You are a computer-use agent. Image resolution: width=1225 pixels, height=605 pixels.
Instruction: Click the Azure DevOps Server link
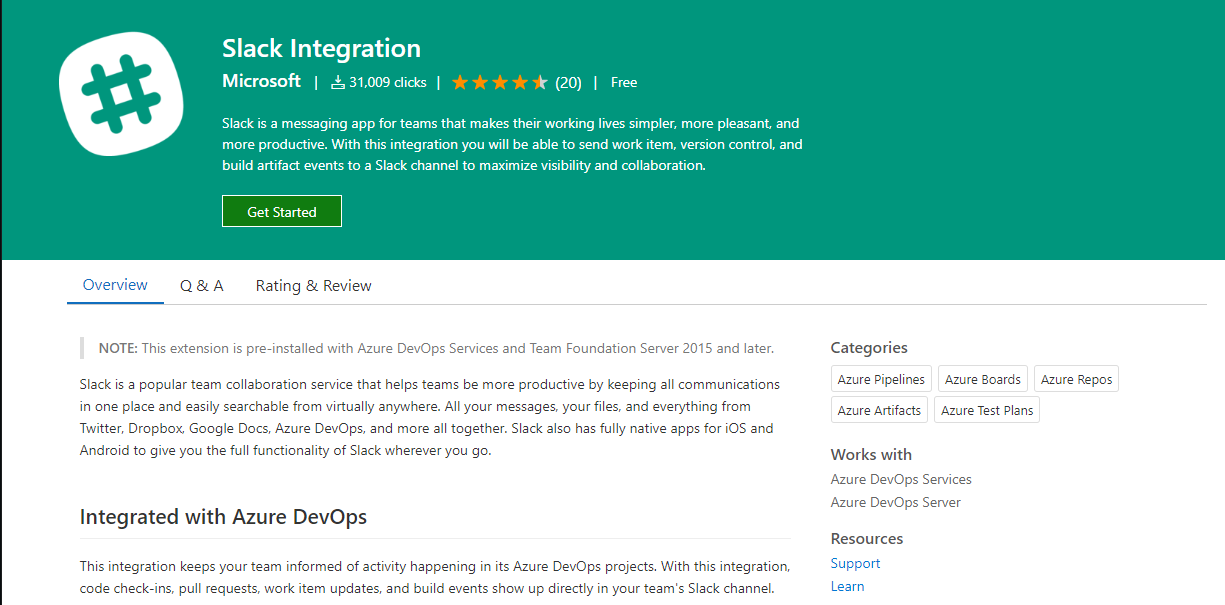(895, 502)
